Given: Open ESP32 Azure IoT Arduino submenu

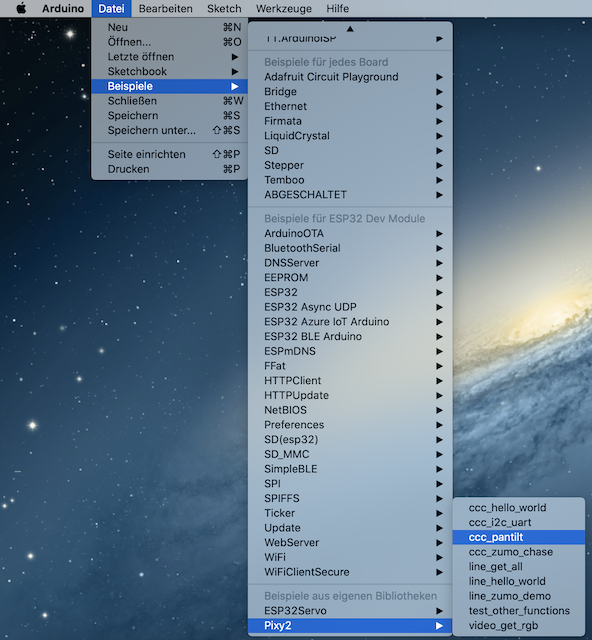Looking at the screenshot, I should coord(350,322).
